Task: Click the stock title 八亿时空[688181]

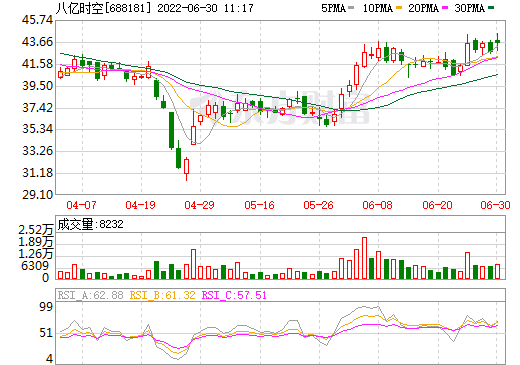Action: coord(104,8)
